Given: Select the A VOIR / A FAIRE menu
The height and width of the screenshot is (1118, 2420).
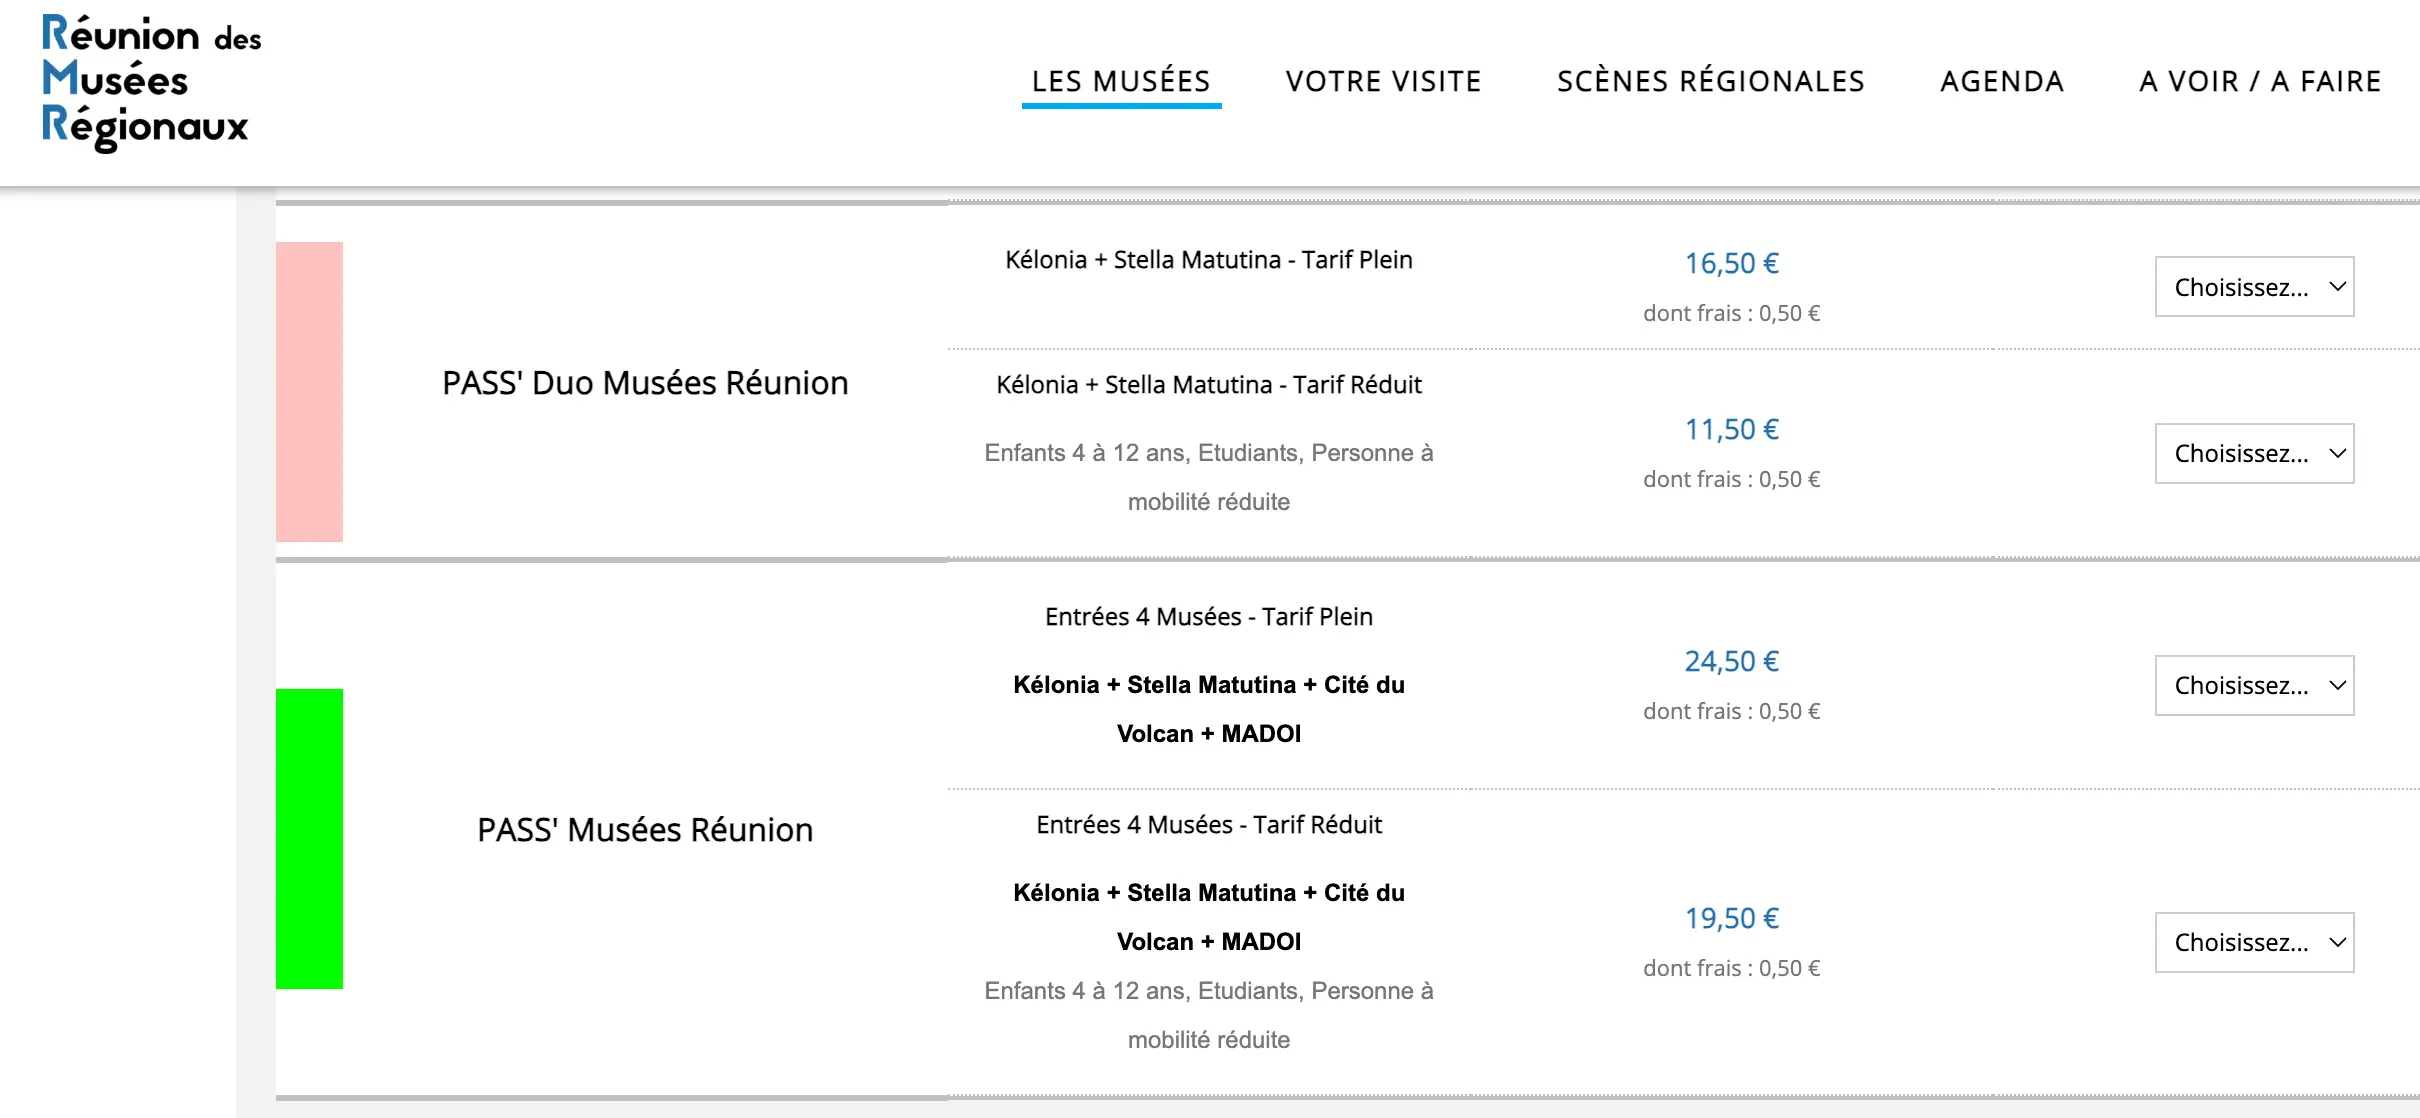Looking at the screenshot, I should coord(2260,81).
